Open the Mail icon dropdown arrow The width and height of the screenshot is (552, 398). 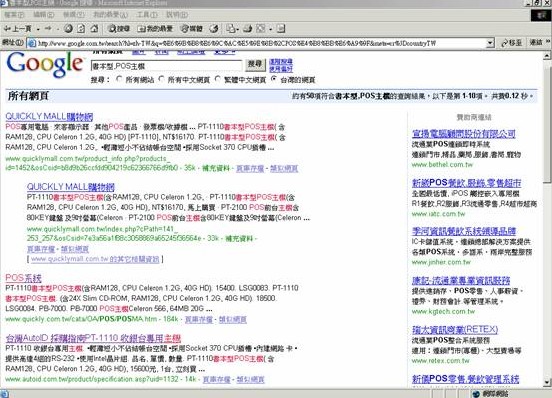point(238,29)
